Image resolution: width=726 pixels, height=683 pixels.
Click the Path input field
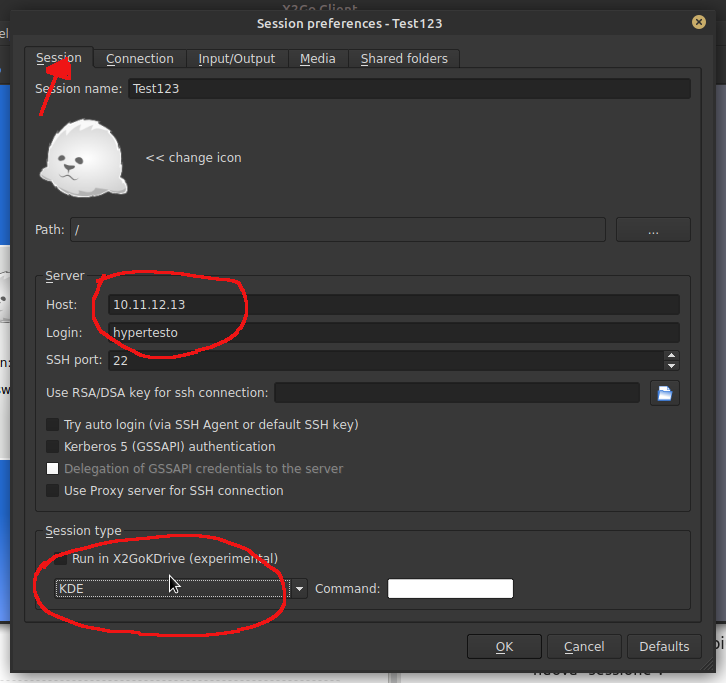pyautogui.click(x=338, y=230)
